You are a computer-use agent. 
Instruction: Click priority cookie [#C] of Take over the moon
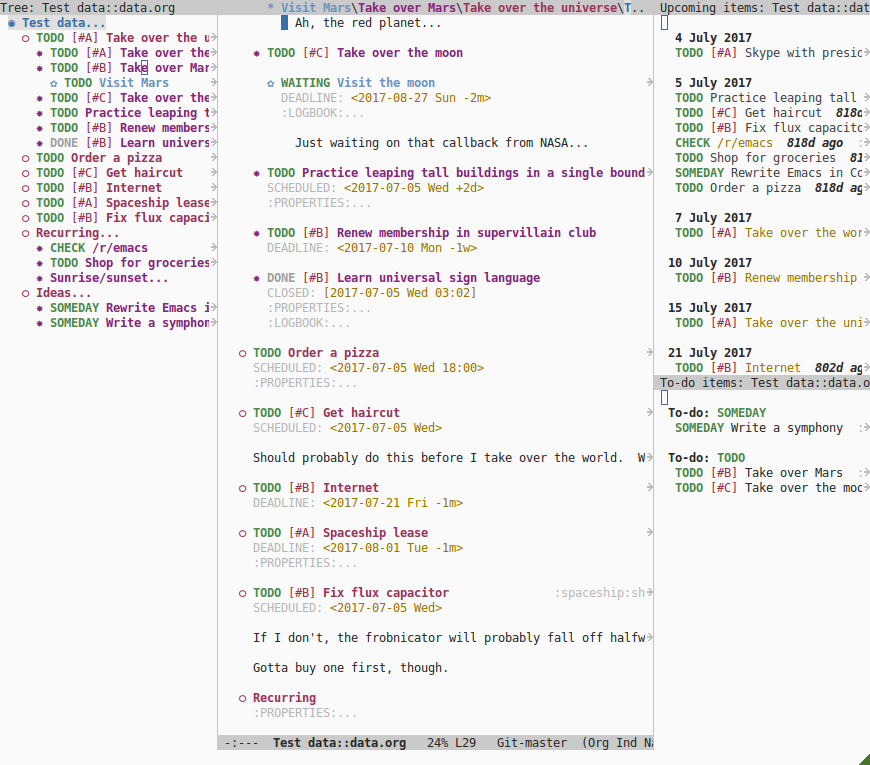click(316, 53)
